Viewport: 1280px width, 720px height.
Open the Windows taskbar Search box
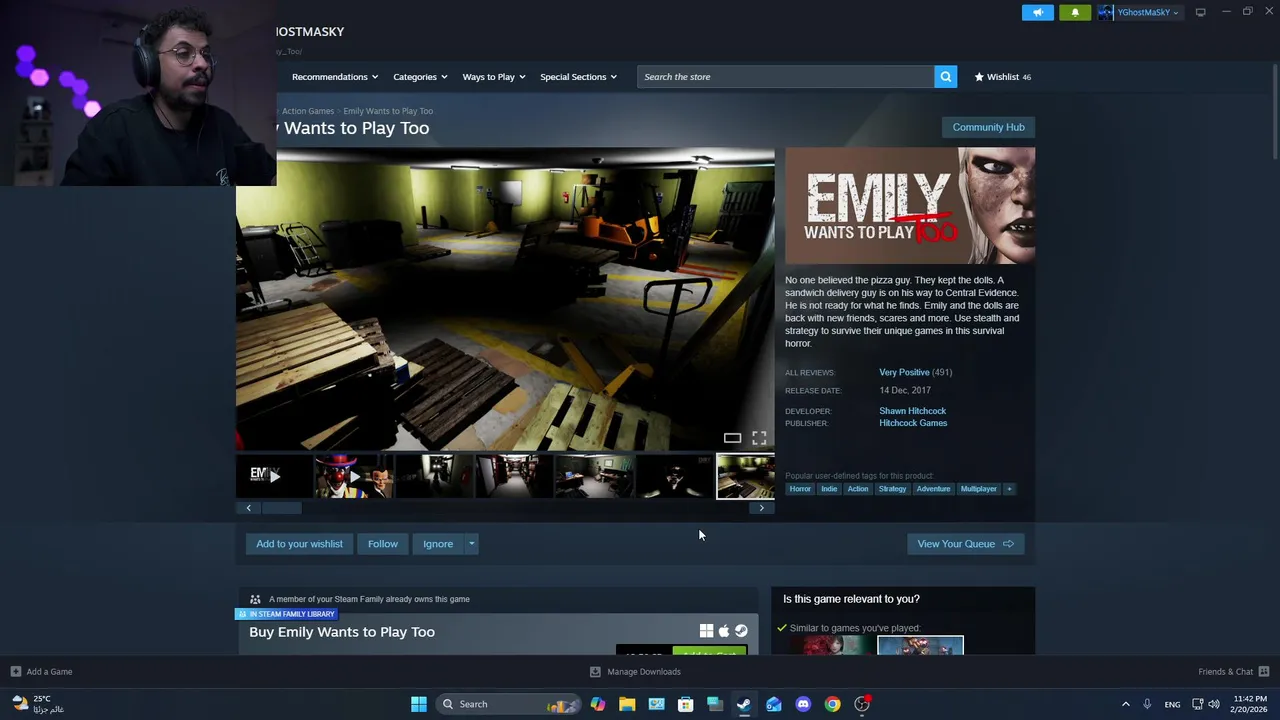point(510,704)
